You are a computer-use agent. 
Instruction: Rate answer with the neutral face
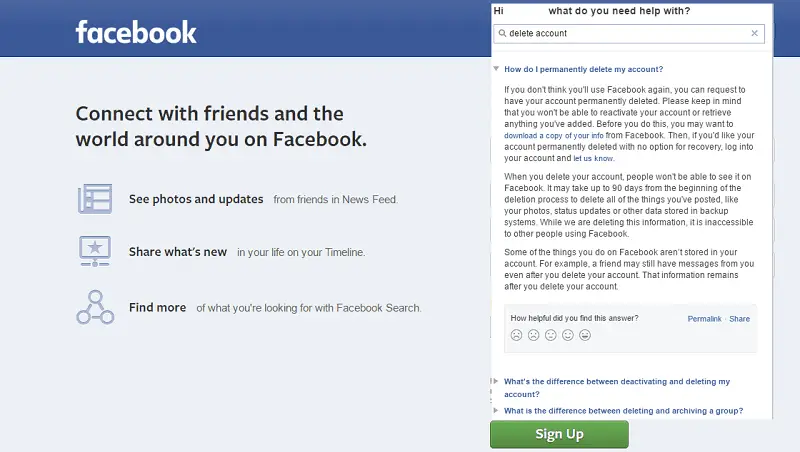[551, 335]
